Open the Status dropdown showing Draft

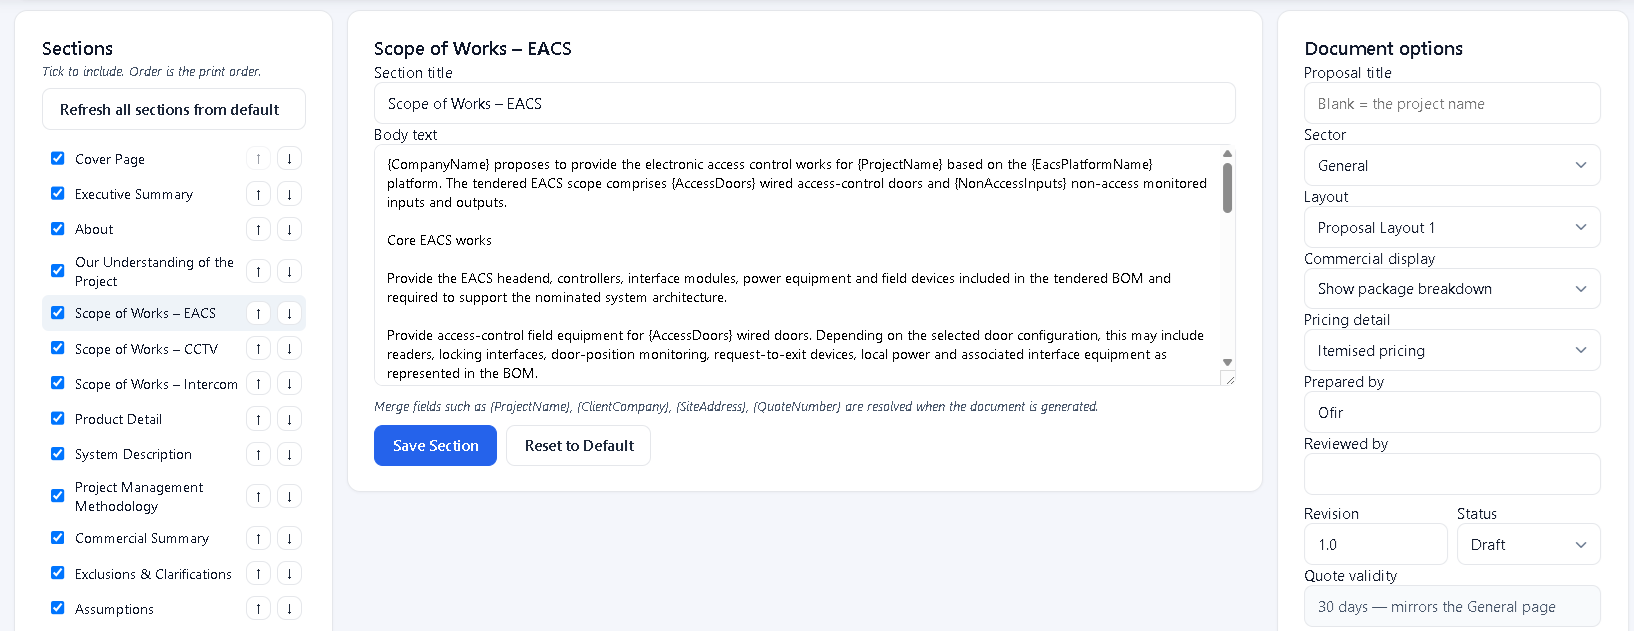(x=1528, y=545)
